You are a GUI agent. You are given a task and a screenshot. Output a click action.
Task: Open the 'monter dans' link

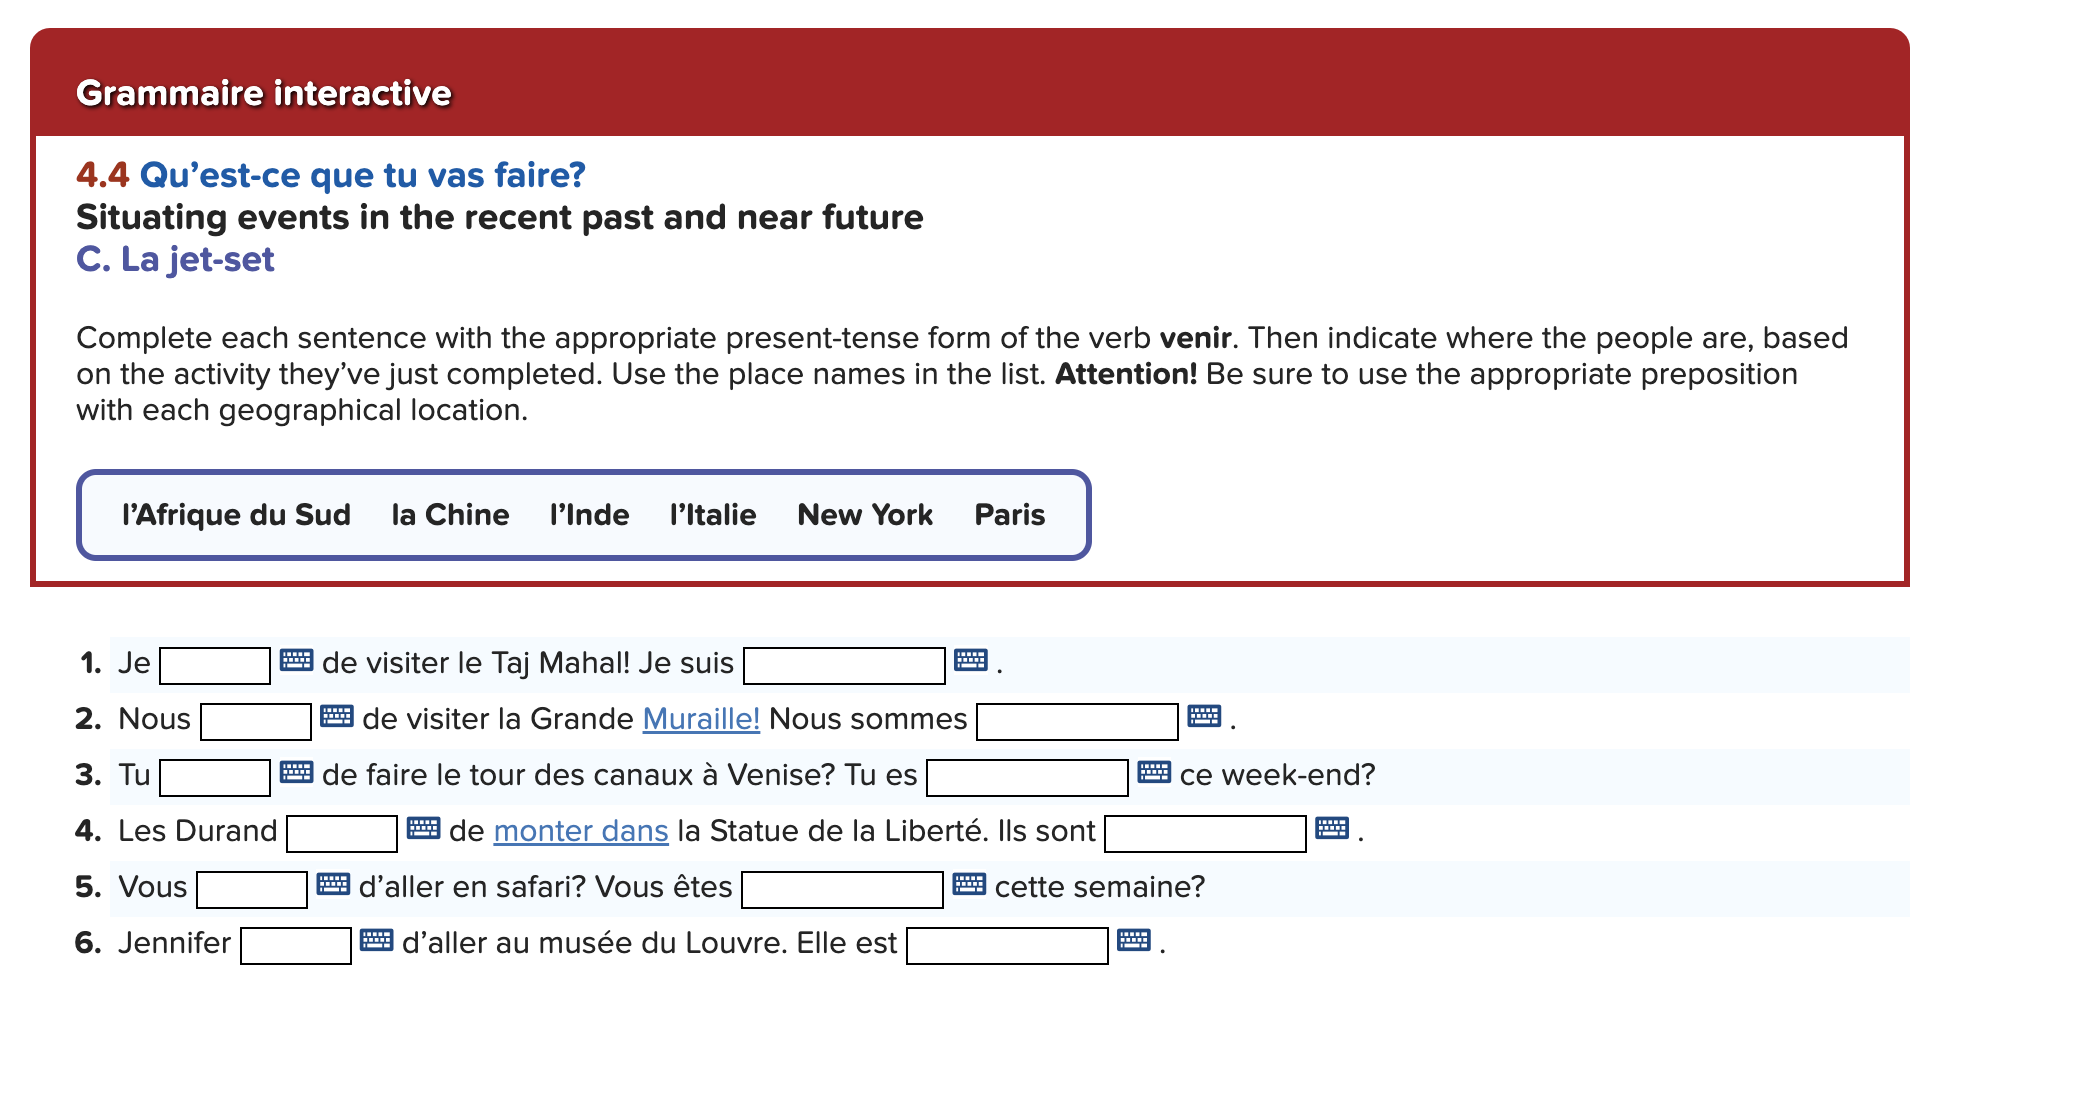(x=580, y=831)
